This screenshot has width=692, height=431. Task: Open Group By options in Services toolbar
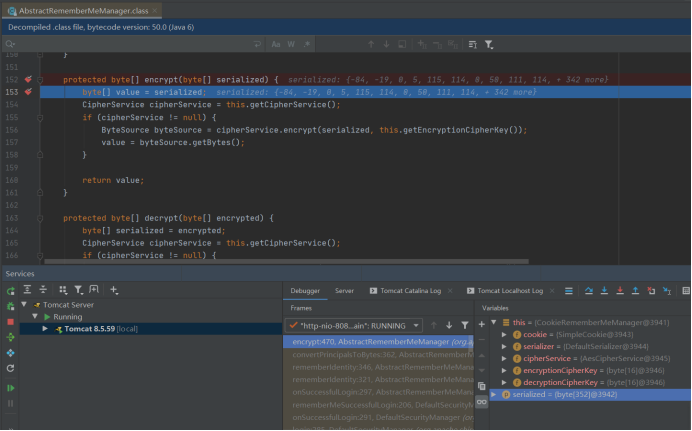(63, 290)
